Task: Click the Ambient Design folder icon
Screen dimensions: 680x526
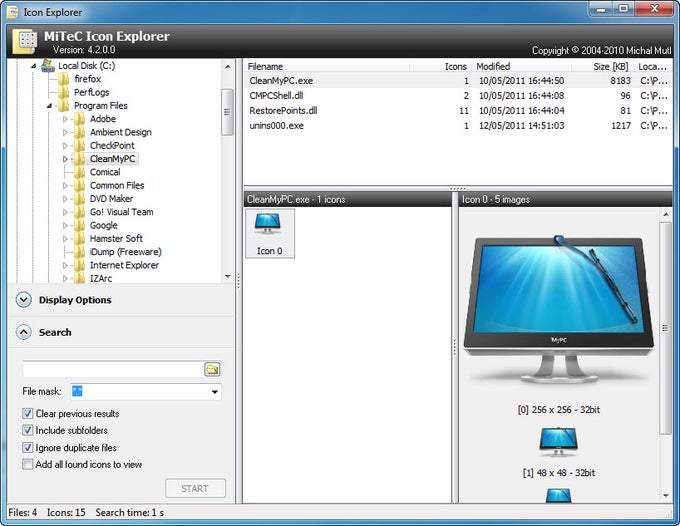Action: point(79,132)
